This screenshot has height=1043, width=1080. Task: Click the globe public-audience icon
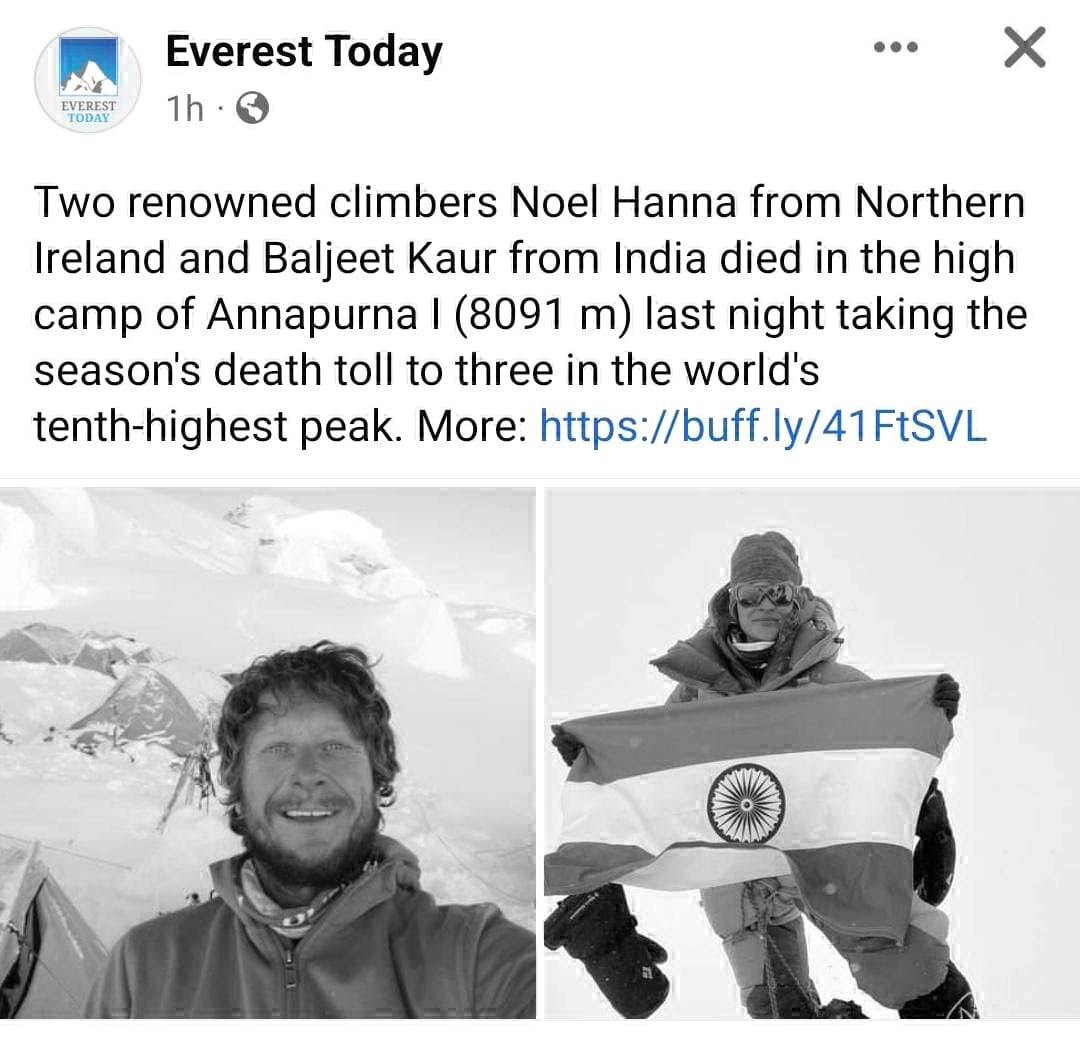252,109
